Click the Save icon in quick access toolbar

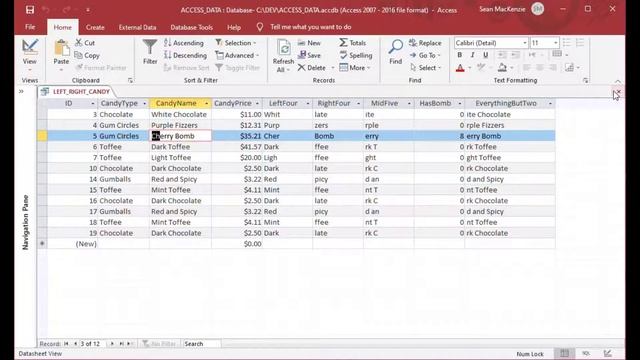click(x=30, y=9)
